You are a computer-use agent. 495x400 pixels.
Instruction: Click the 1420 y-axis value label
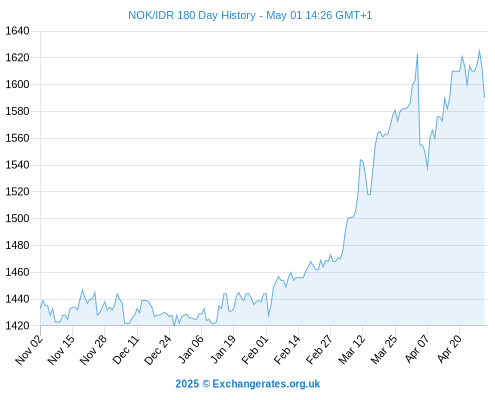[x=17, y=326]
